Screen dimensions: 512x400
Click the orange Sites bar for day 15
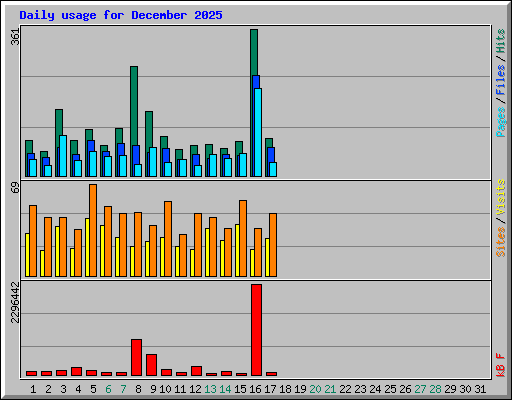(x=243, y=238)
